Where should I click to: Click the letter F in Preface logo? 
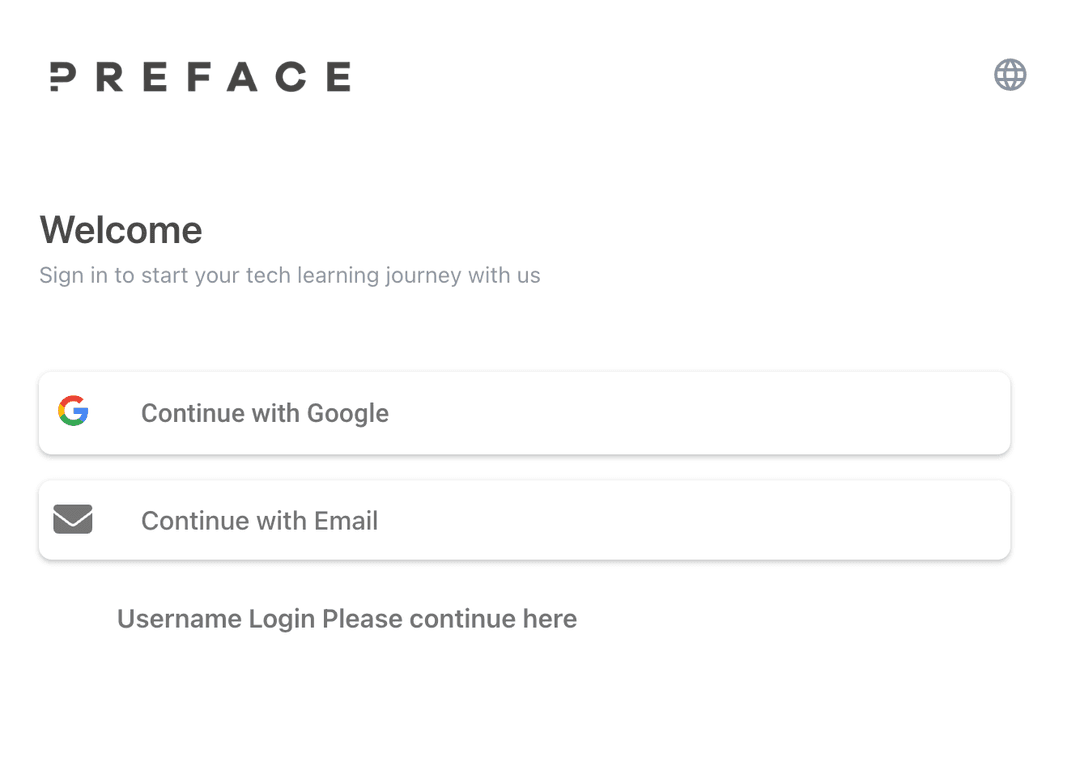tap(199, 77)
